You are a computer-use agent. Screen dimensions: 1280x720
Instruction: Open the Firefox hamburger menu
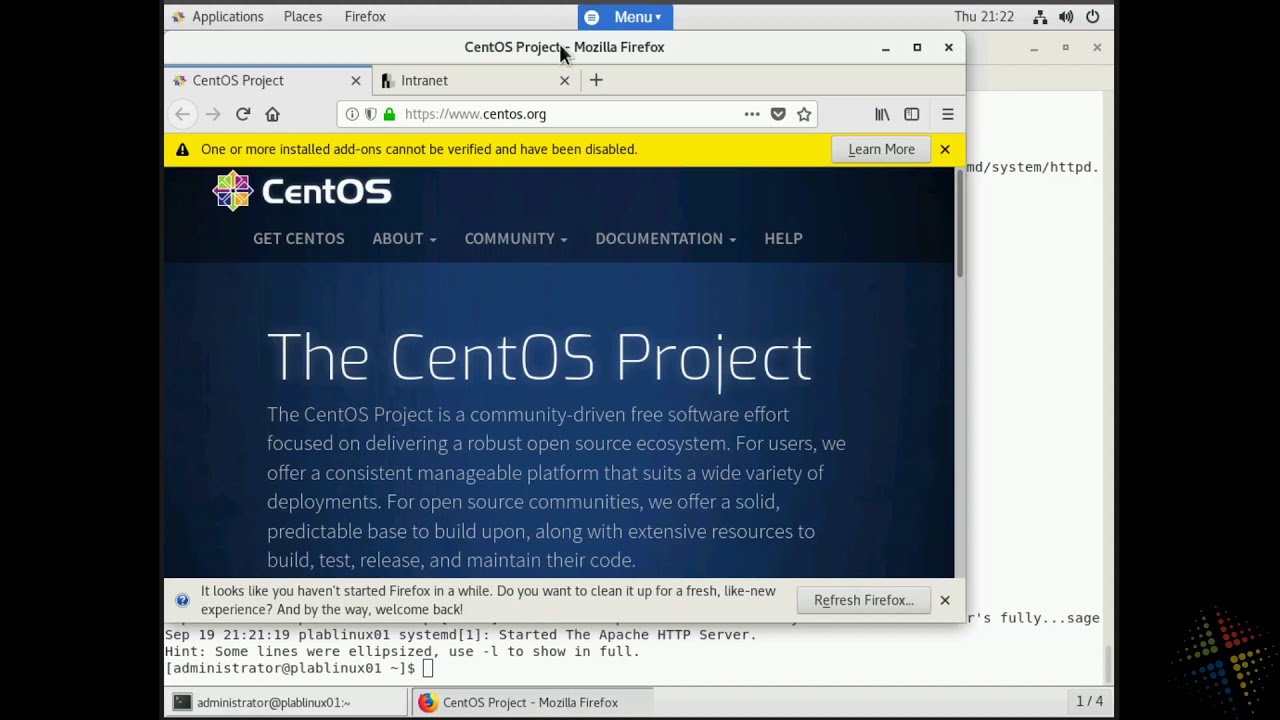[x=948, y=114]
